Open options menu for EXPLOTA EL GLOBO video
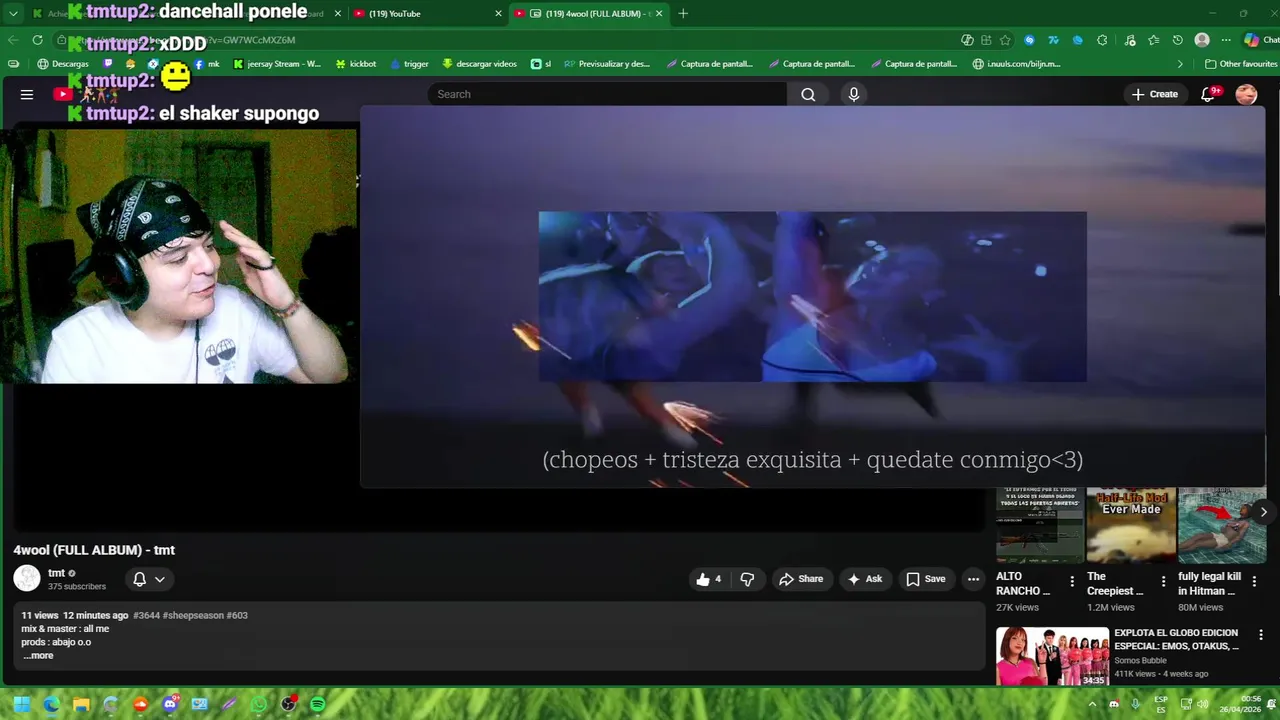This screenshot has width=1280, height=720. coord(1261,635)
